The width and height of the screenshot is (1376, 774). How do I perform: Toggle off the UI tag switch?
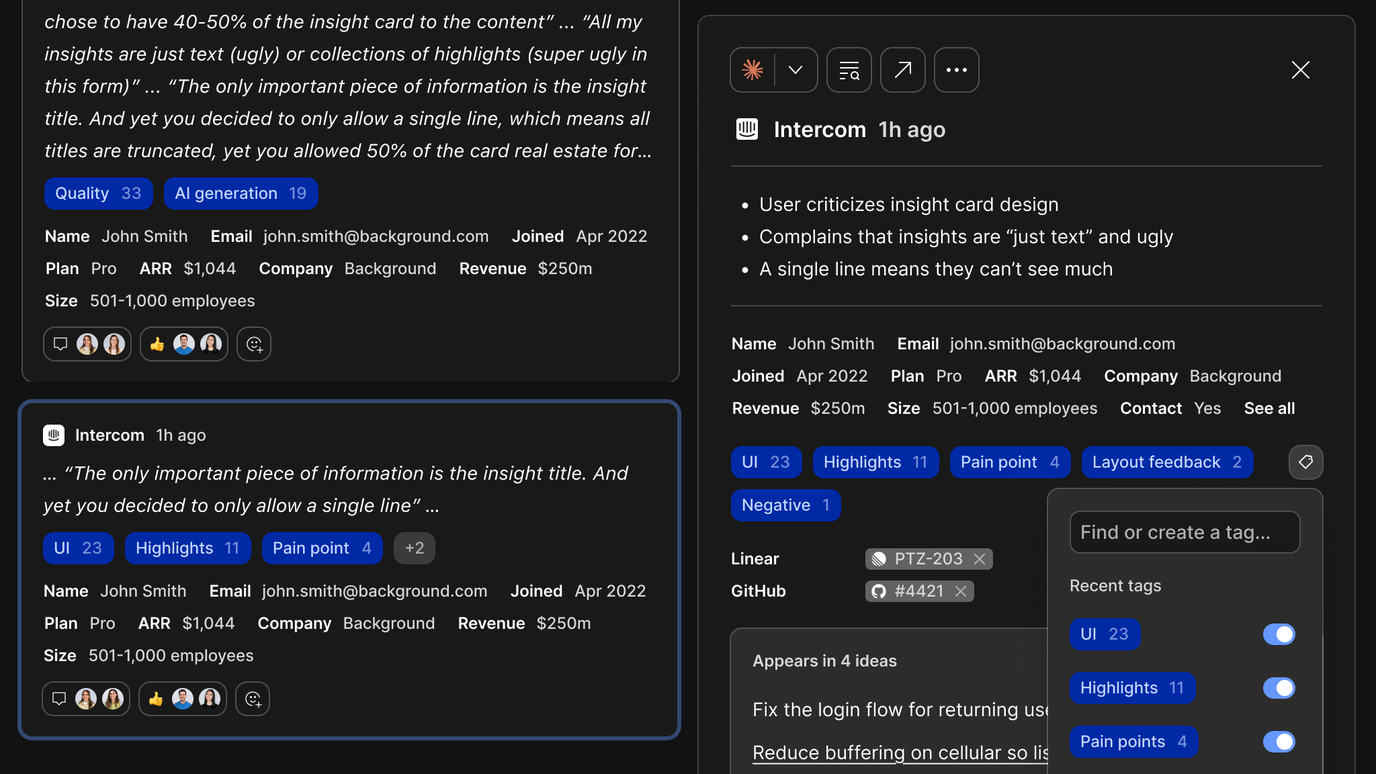click(x=1279, y=634)
